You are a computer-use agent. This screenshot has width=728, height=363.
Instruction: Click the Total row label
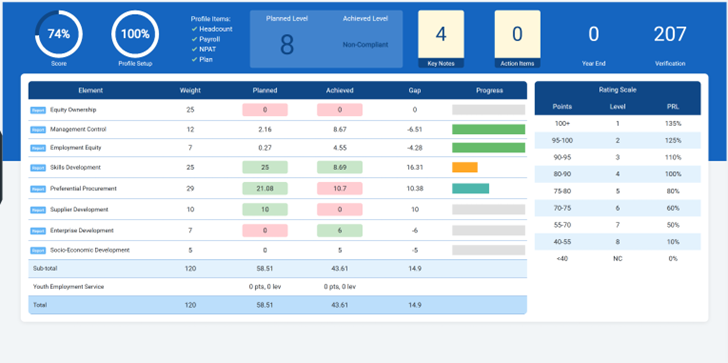[40, 305]
